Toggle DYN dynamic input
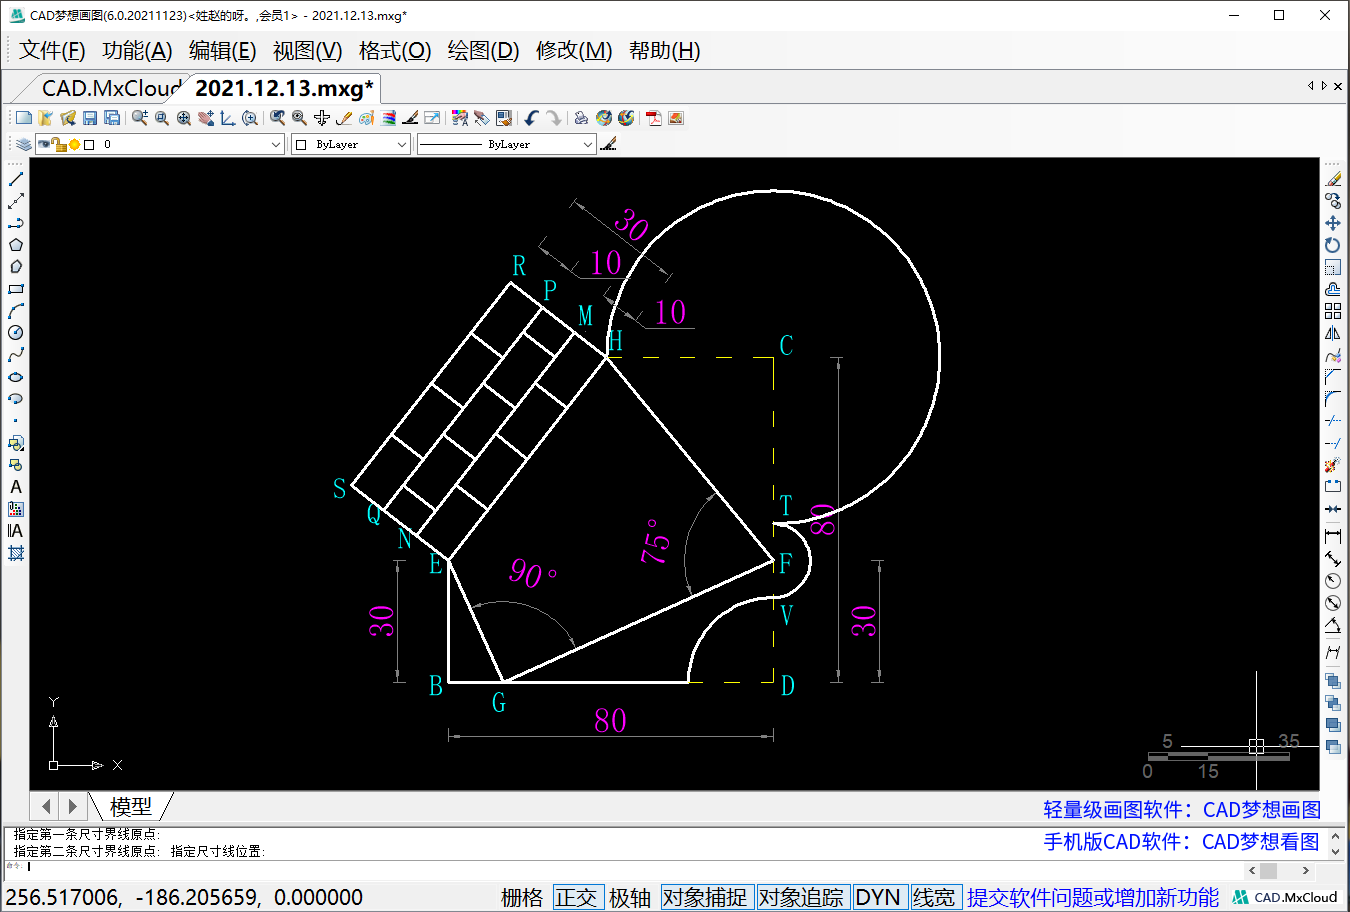 coord(878,897)
